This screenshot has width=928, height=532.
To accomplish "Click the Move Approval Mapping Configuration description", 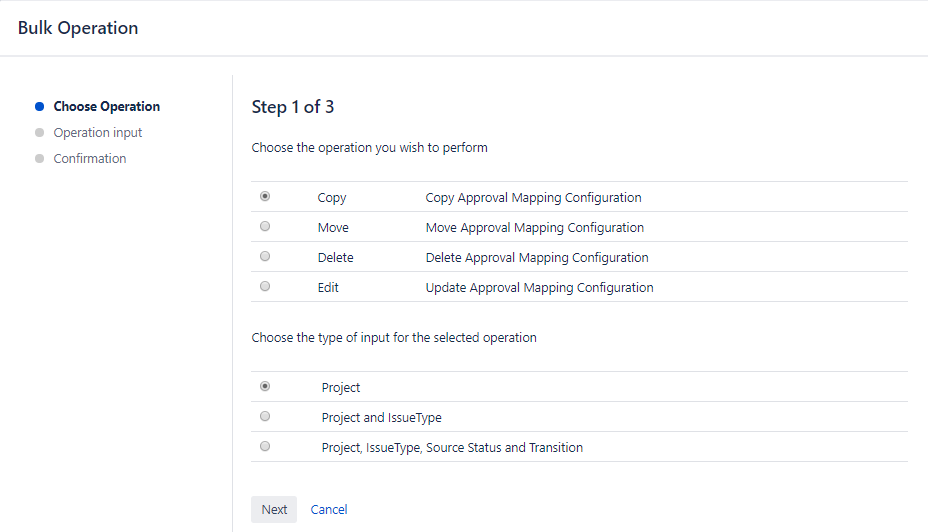I will [534, 228].
